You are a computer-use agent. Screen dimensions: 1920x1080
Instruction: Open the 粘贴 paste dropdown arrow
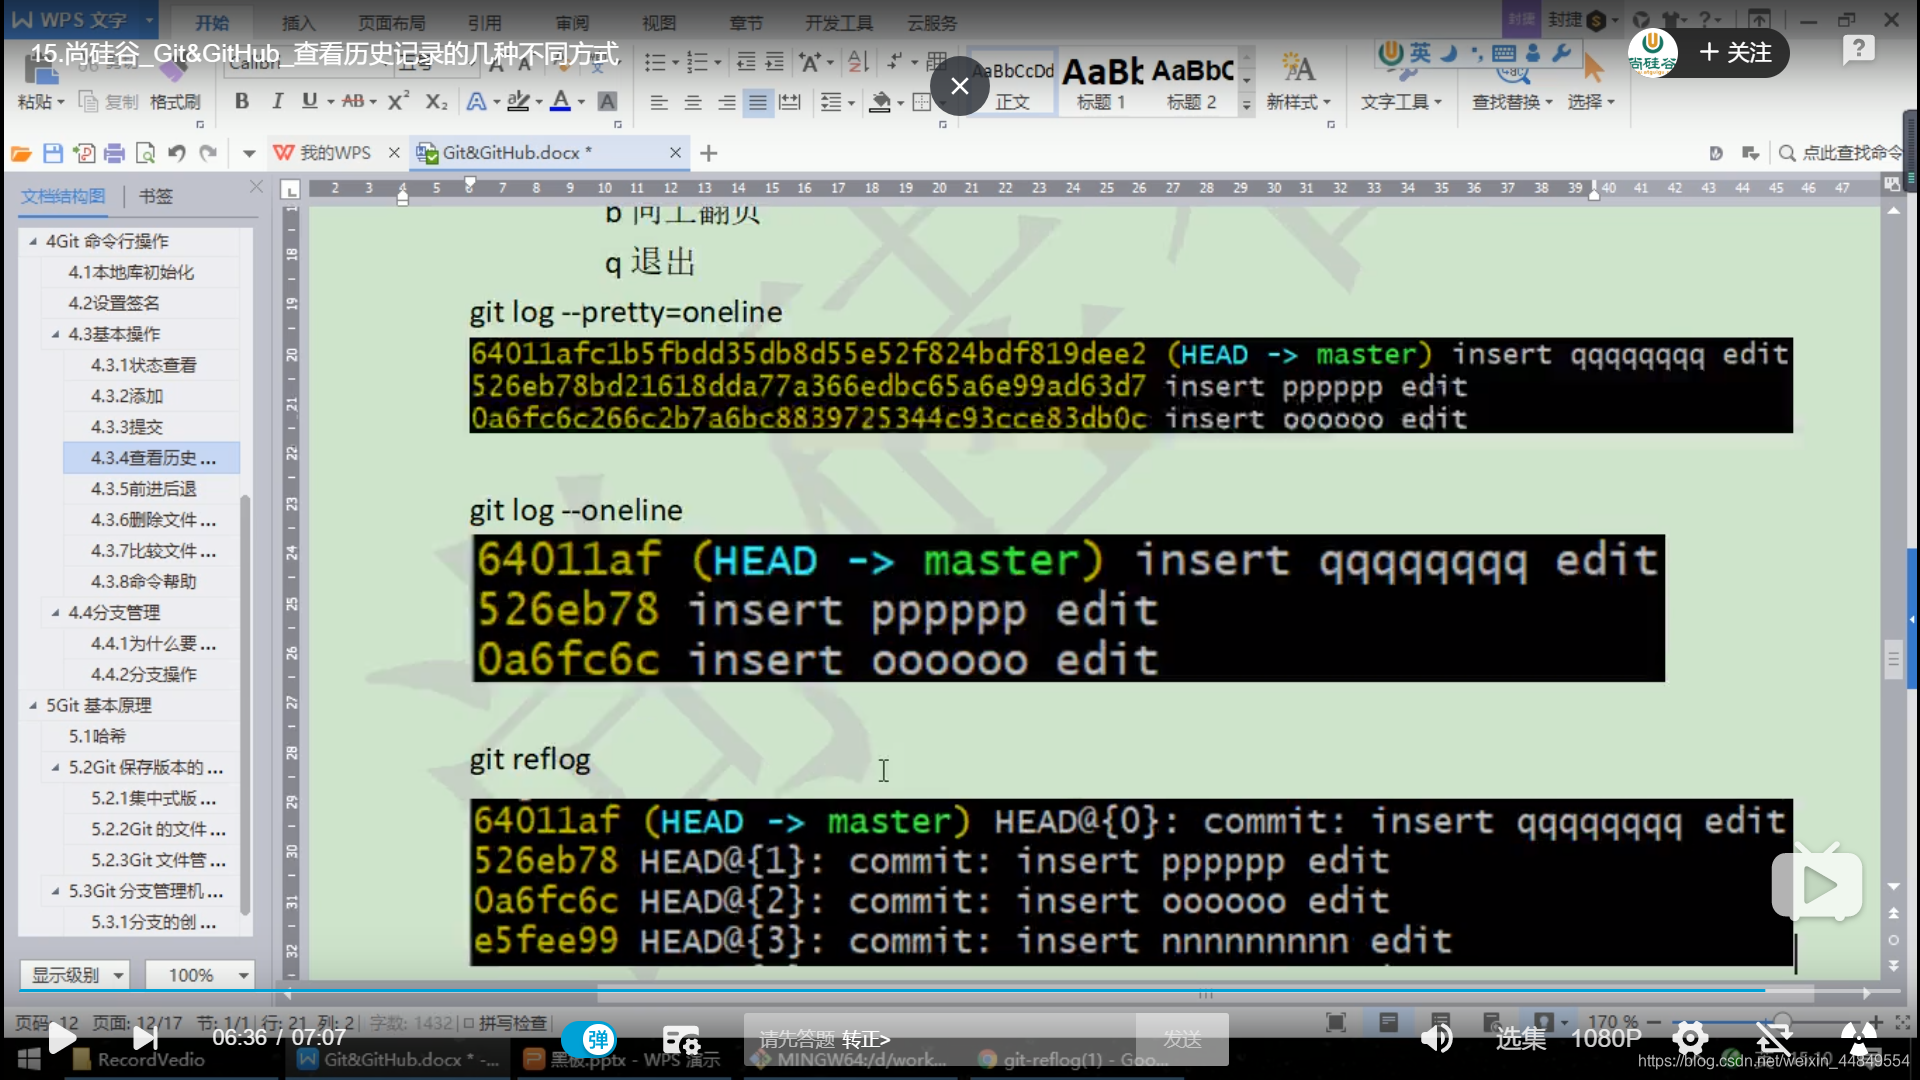[60, 102]
